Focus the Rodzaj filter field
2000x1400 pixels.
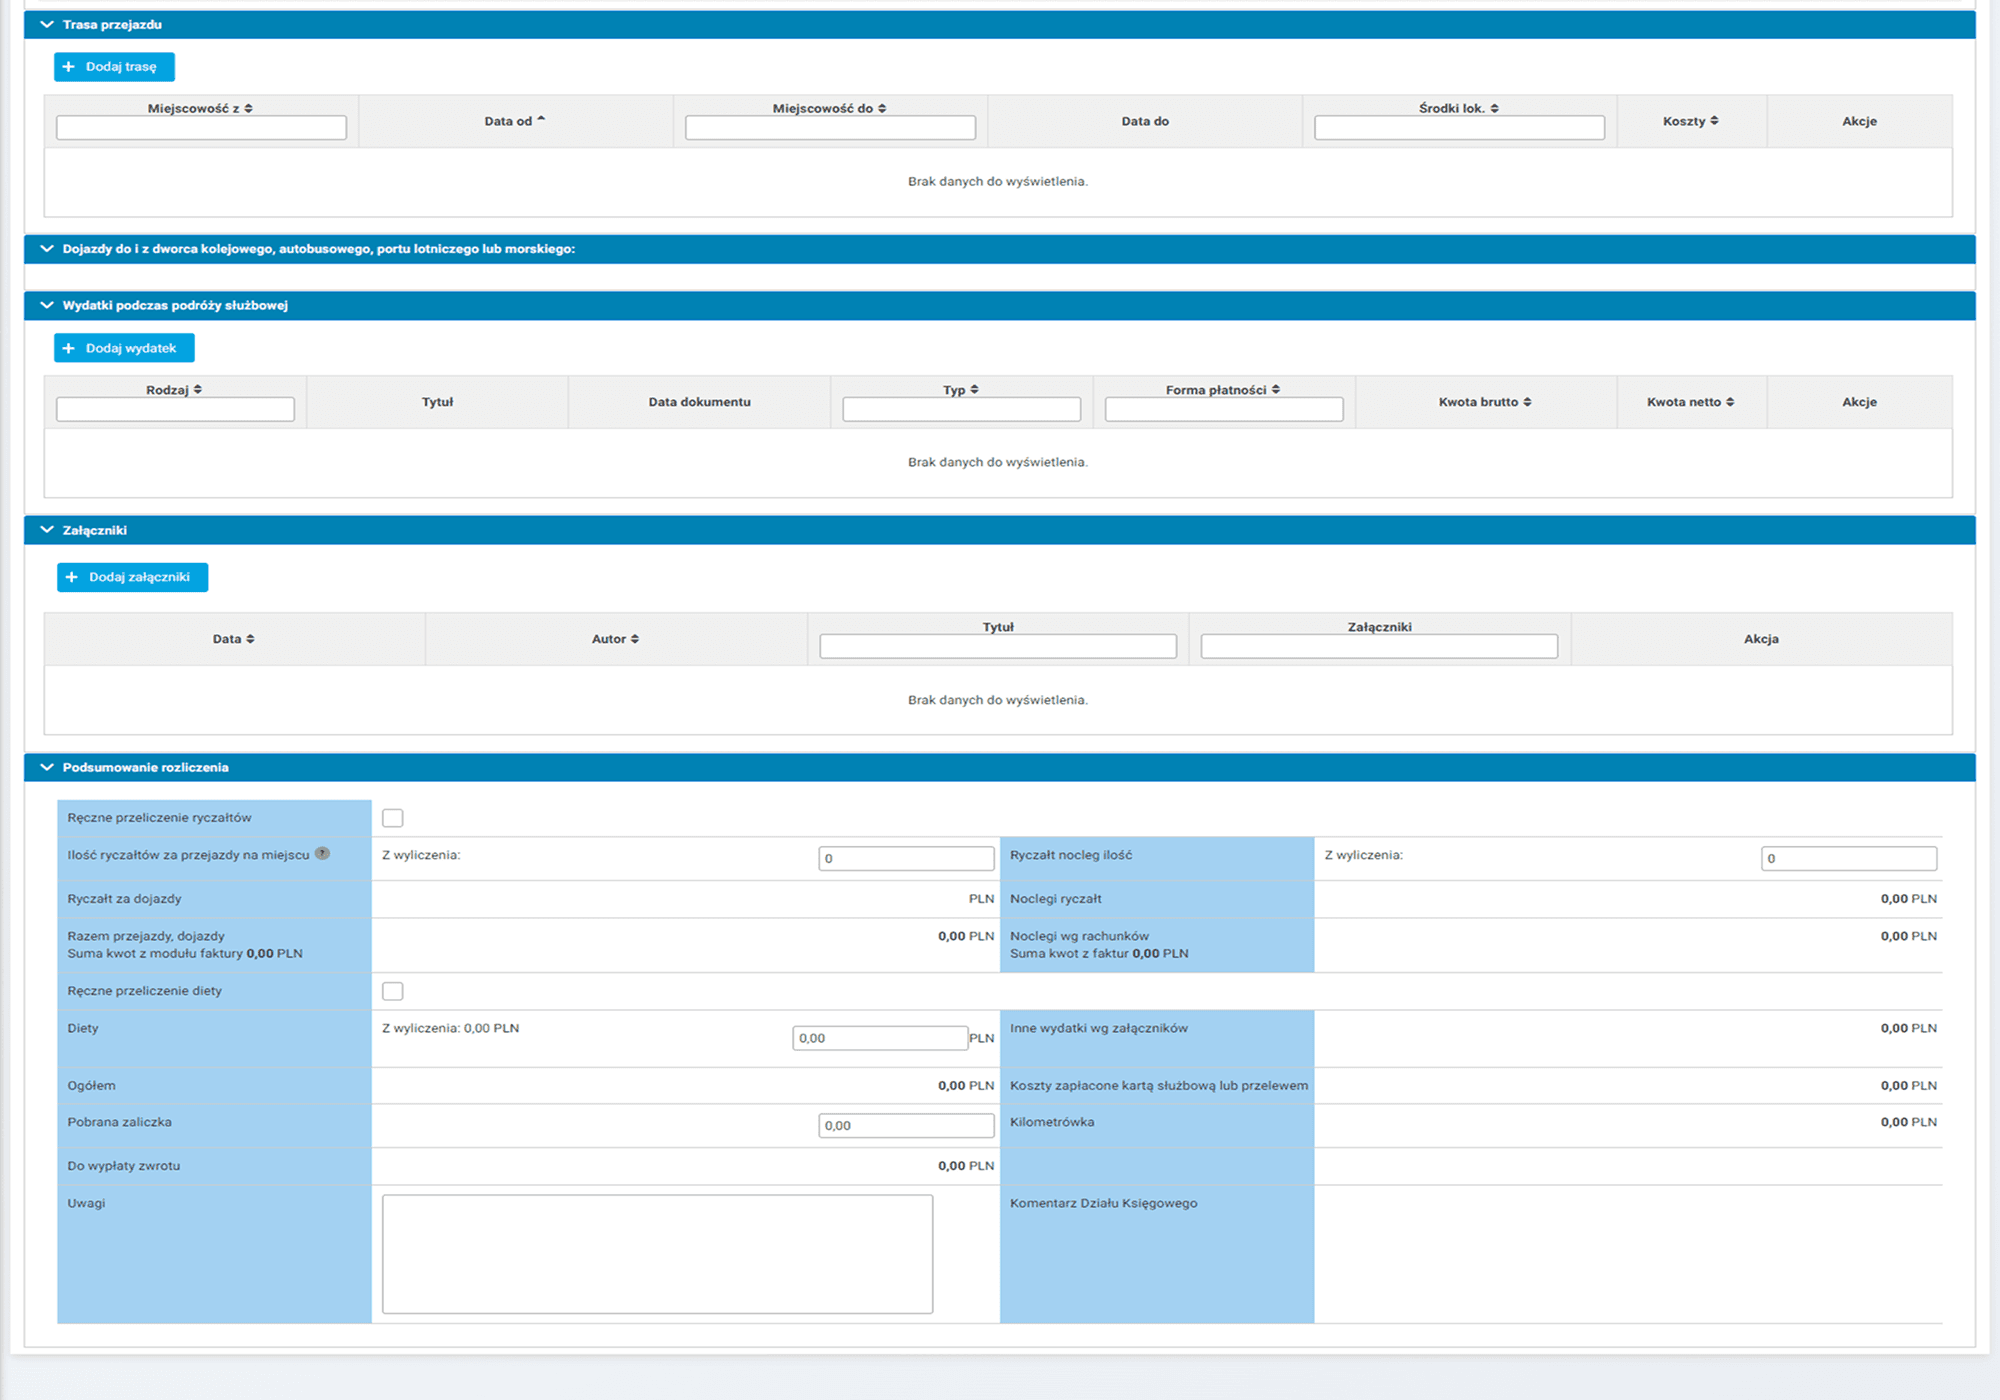click(x=175, y=409)
